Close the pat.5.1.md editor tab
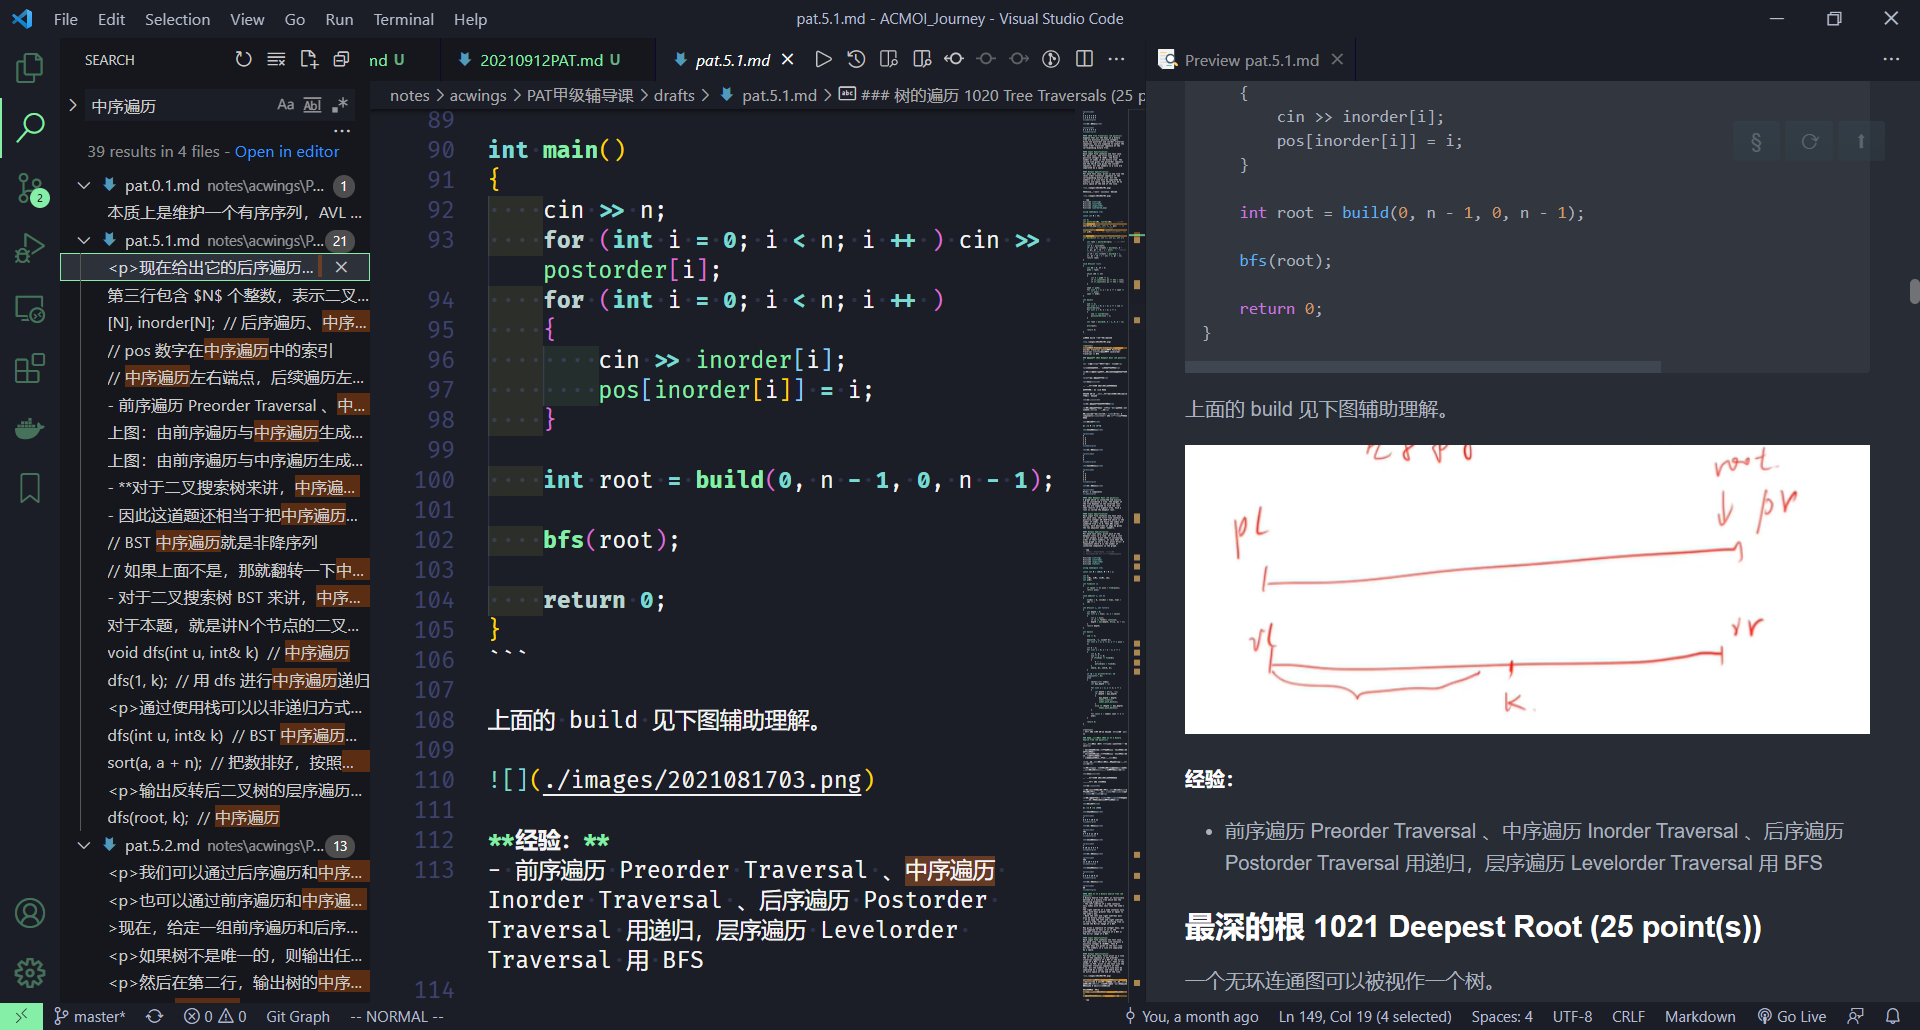 pyautogui.click(x=788, y=60)
